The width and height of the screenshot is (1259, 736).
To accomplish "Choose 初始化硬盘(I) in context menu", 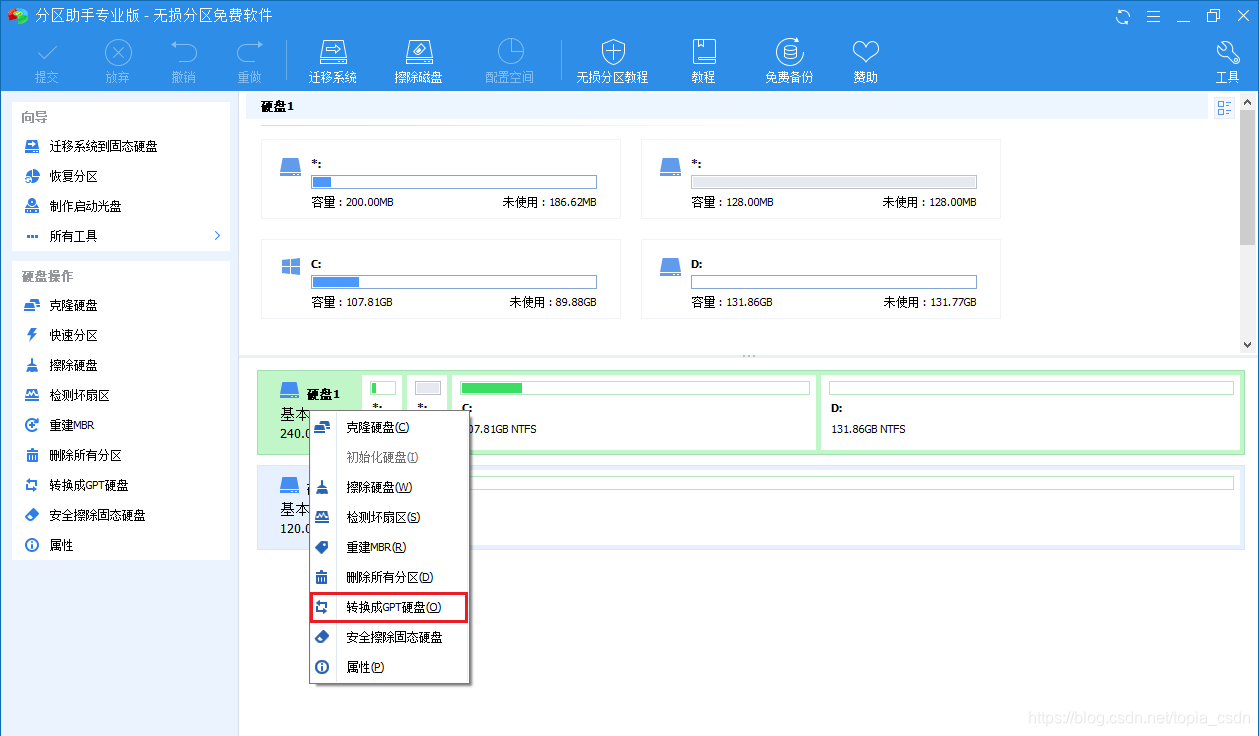I will click(389, 457).
